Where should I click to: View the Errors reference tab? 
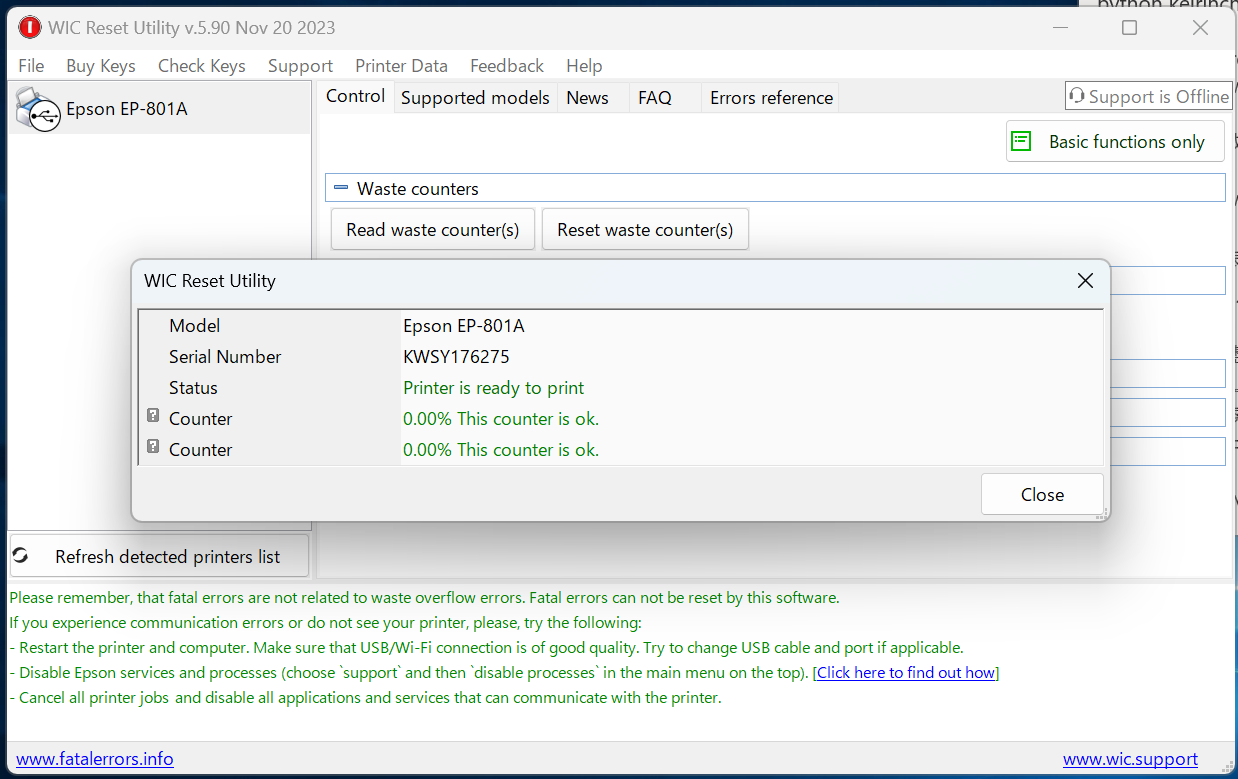click(x=770, y=97)
